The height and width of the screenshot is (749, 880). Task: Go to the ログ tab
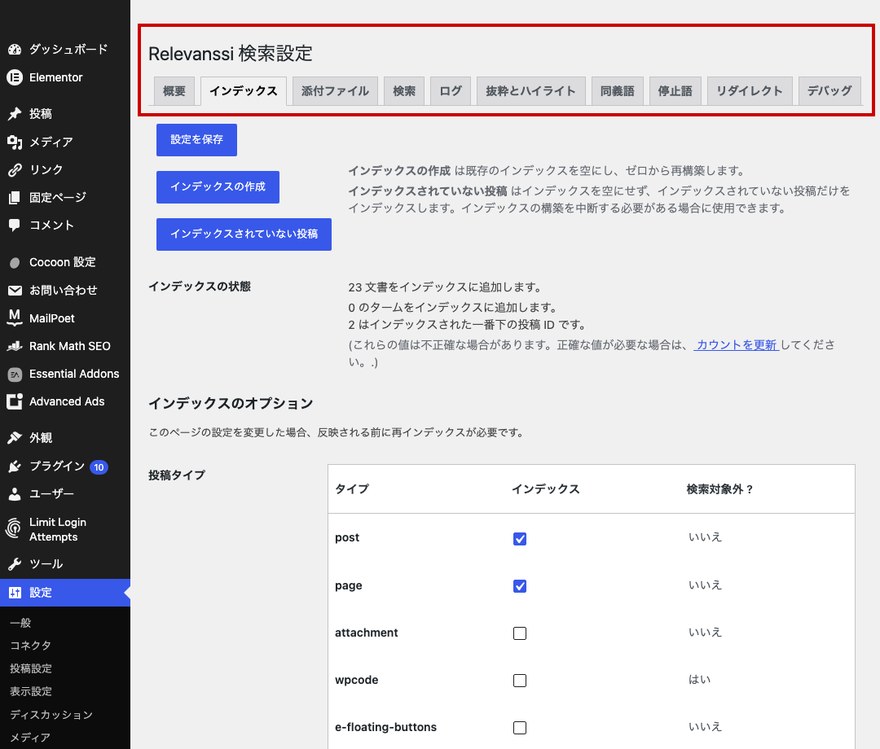point(451,91)
